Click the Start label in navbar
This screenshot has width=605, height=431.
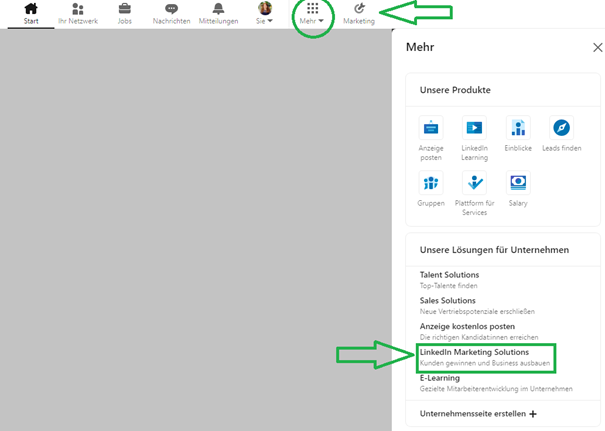tap(31, 21)
